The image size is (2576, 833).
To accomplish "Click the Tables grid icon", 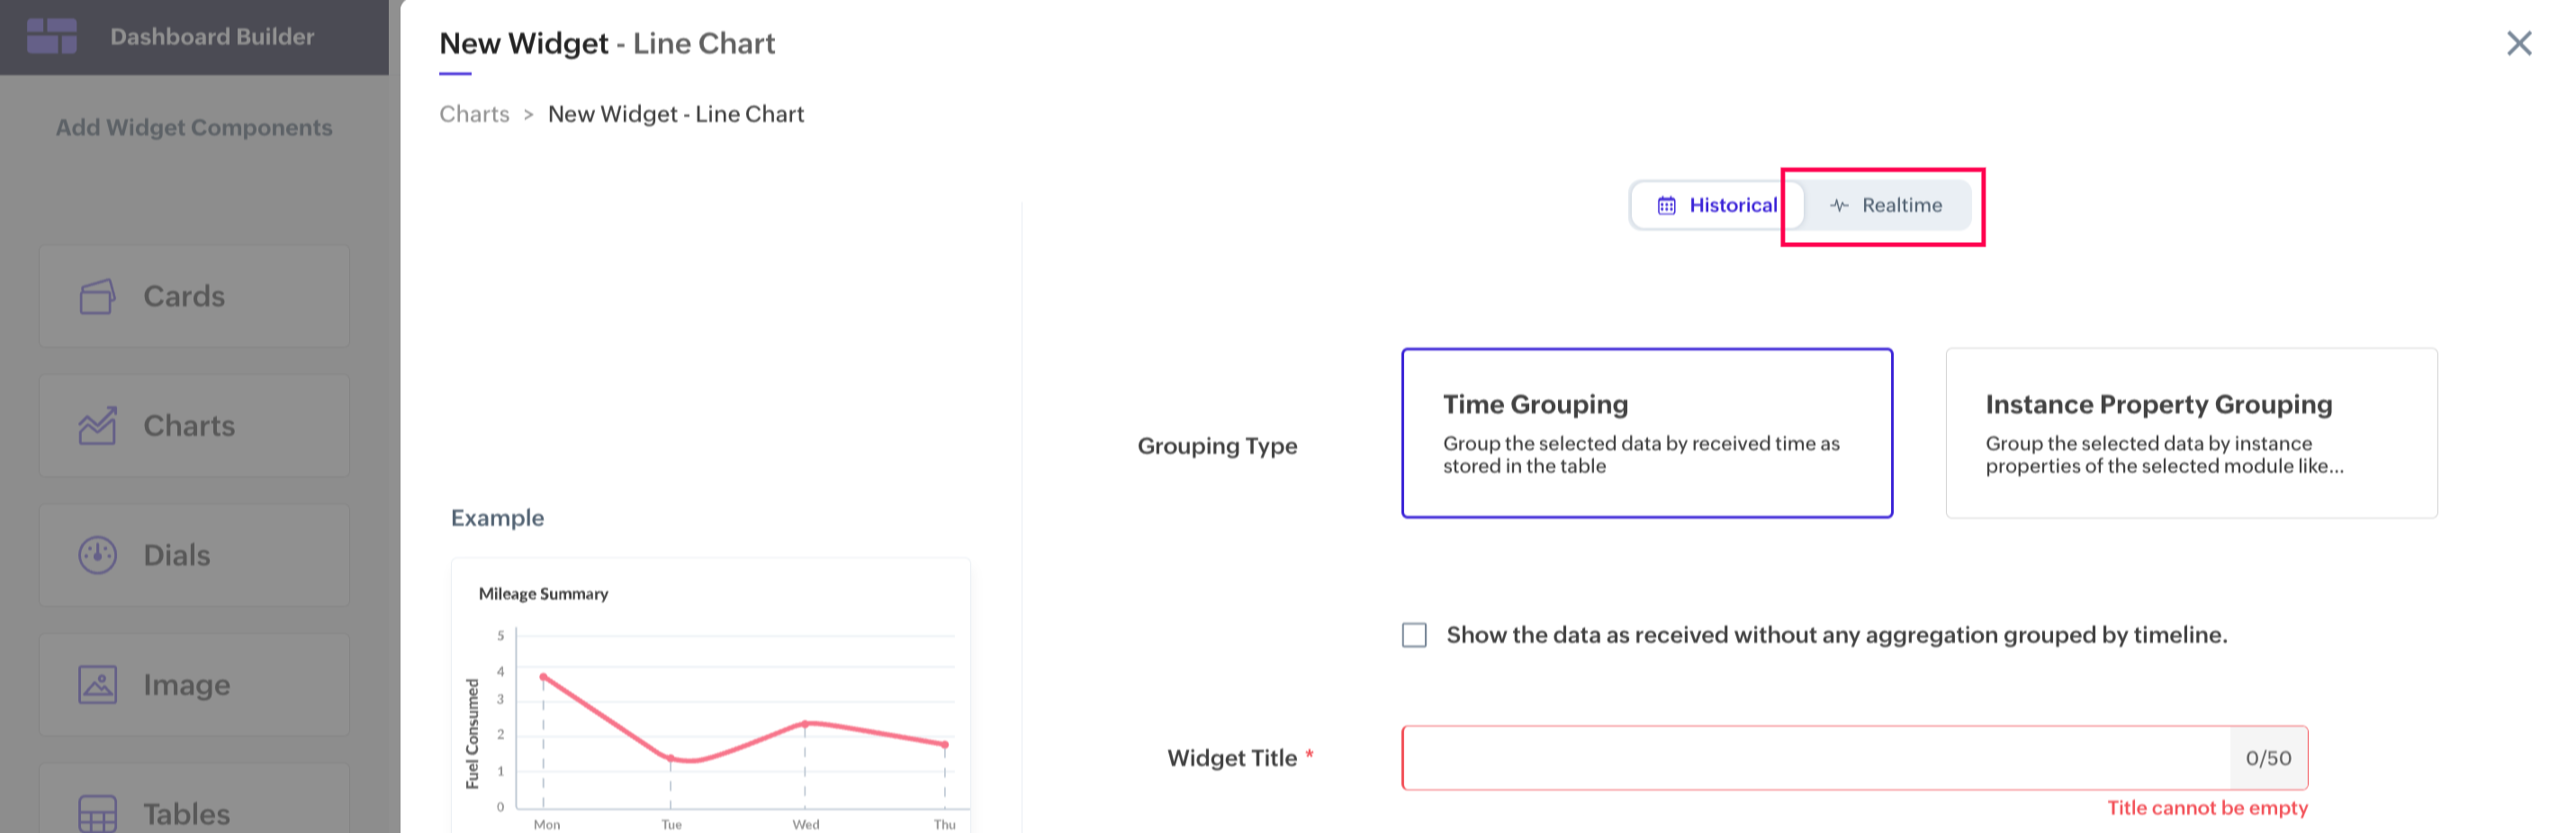I will (97, 813).
